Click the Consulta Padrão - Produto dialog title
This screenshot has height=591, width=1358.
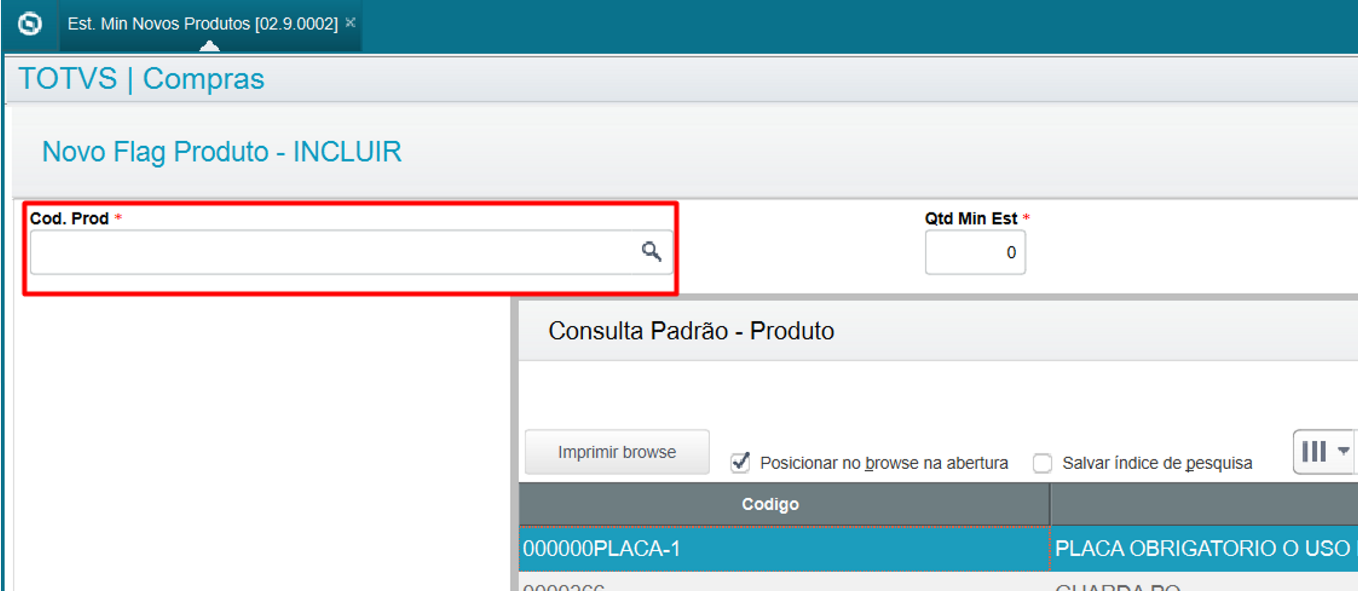coord(691,330)
